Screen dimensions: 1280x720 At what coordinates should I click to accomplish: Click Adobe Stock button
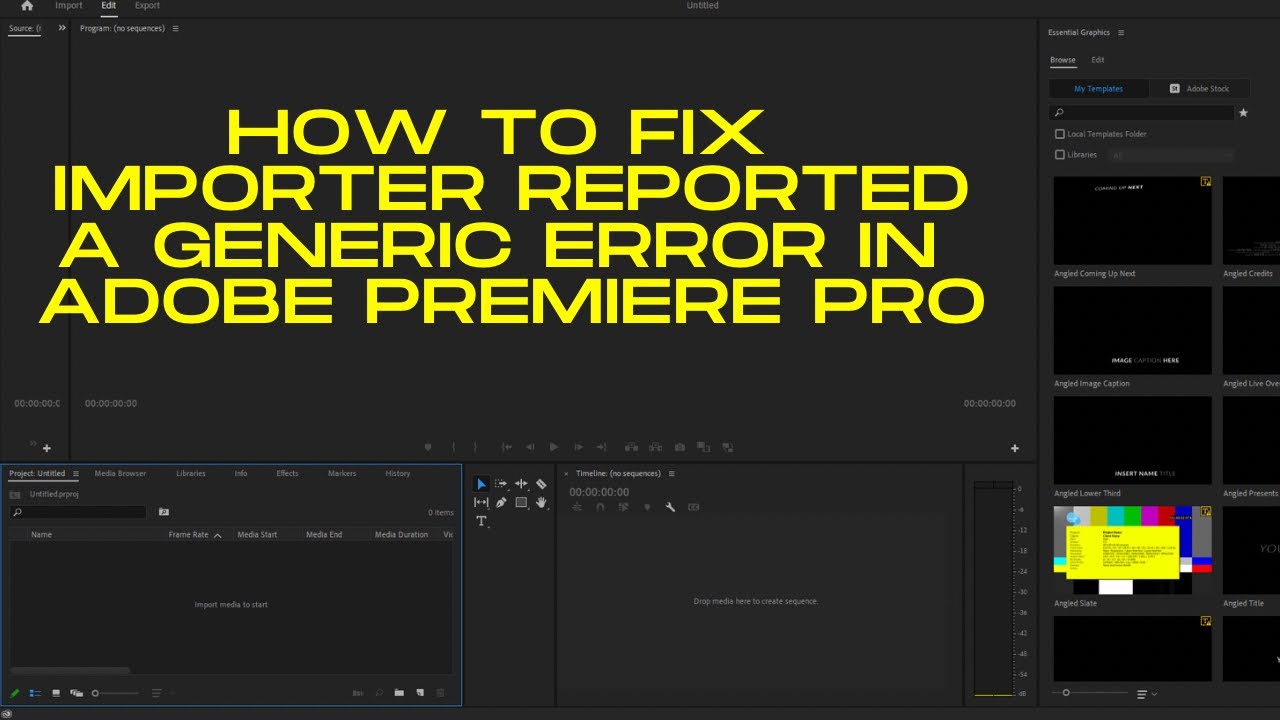click(x=1200, y=88)
